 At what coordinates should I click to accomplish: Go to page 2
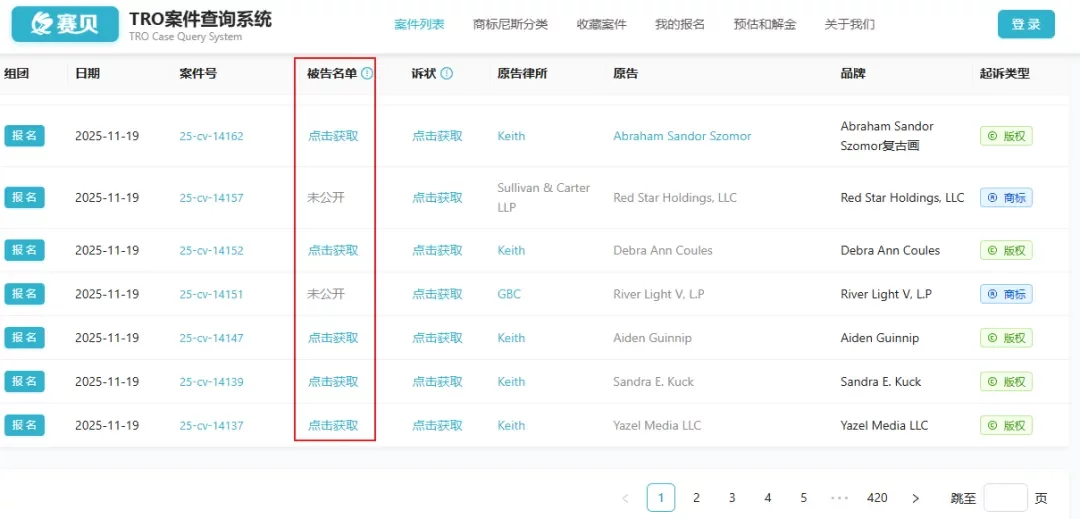pos(696,498)
